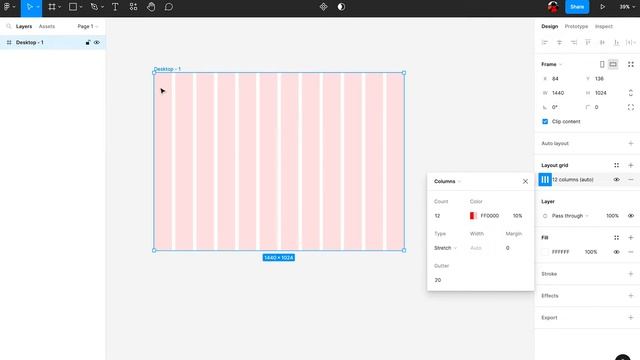The width and height of the screenshot is (640, 360).
Task: Hide the Desktop - 1 layer
Action: pyautogui.click(x=97, y=42)
